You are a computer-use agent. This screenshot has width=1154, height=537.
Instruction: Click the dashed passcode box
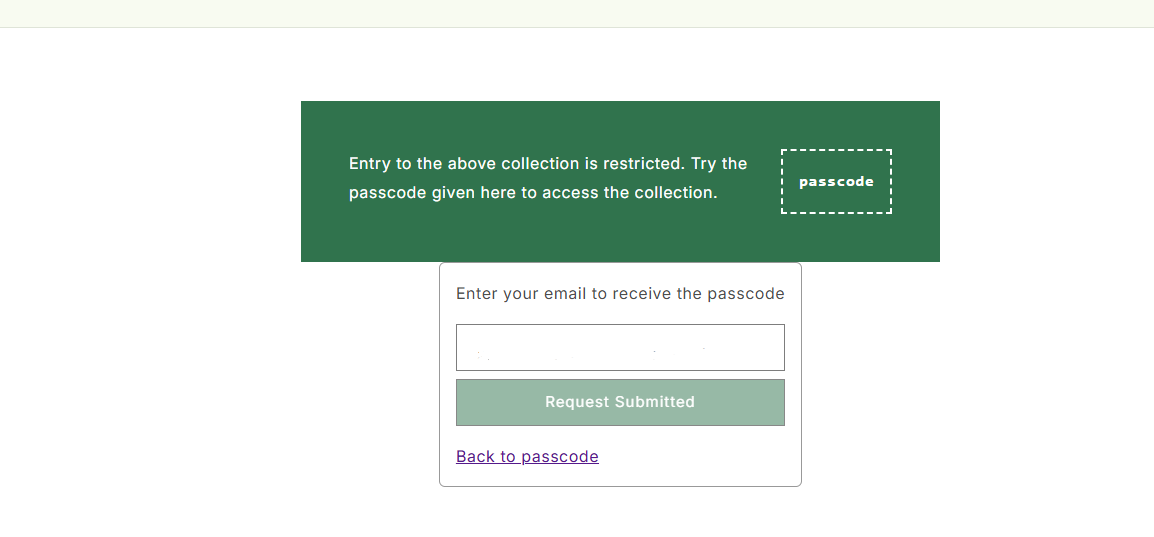tap(836, 182)
